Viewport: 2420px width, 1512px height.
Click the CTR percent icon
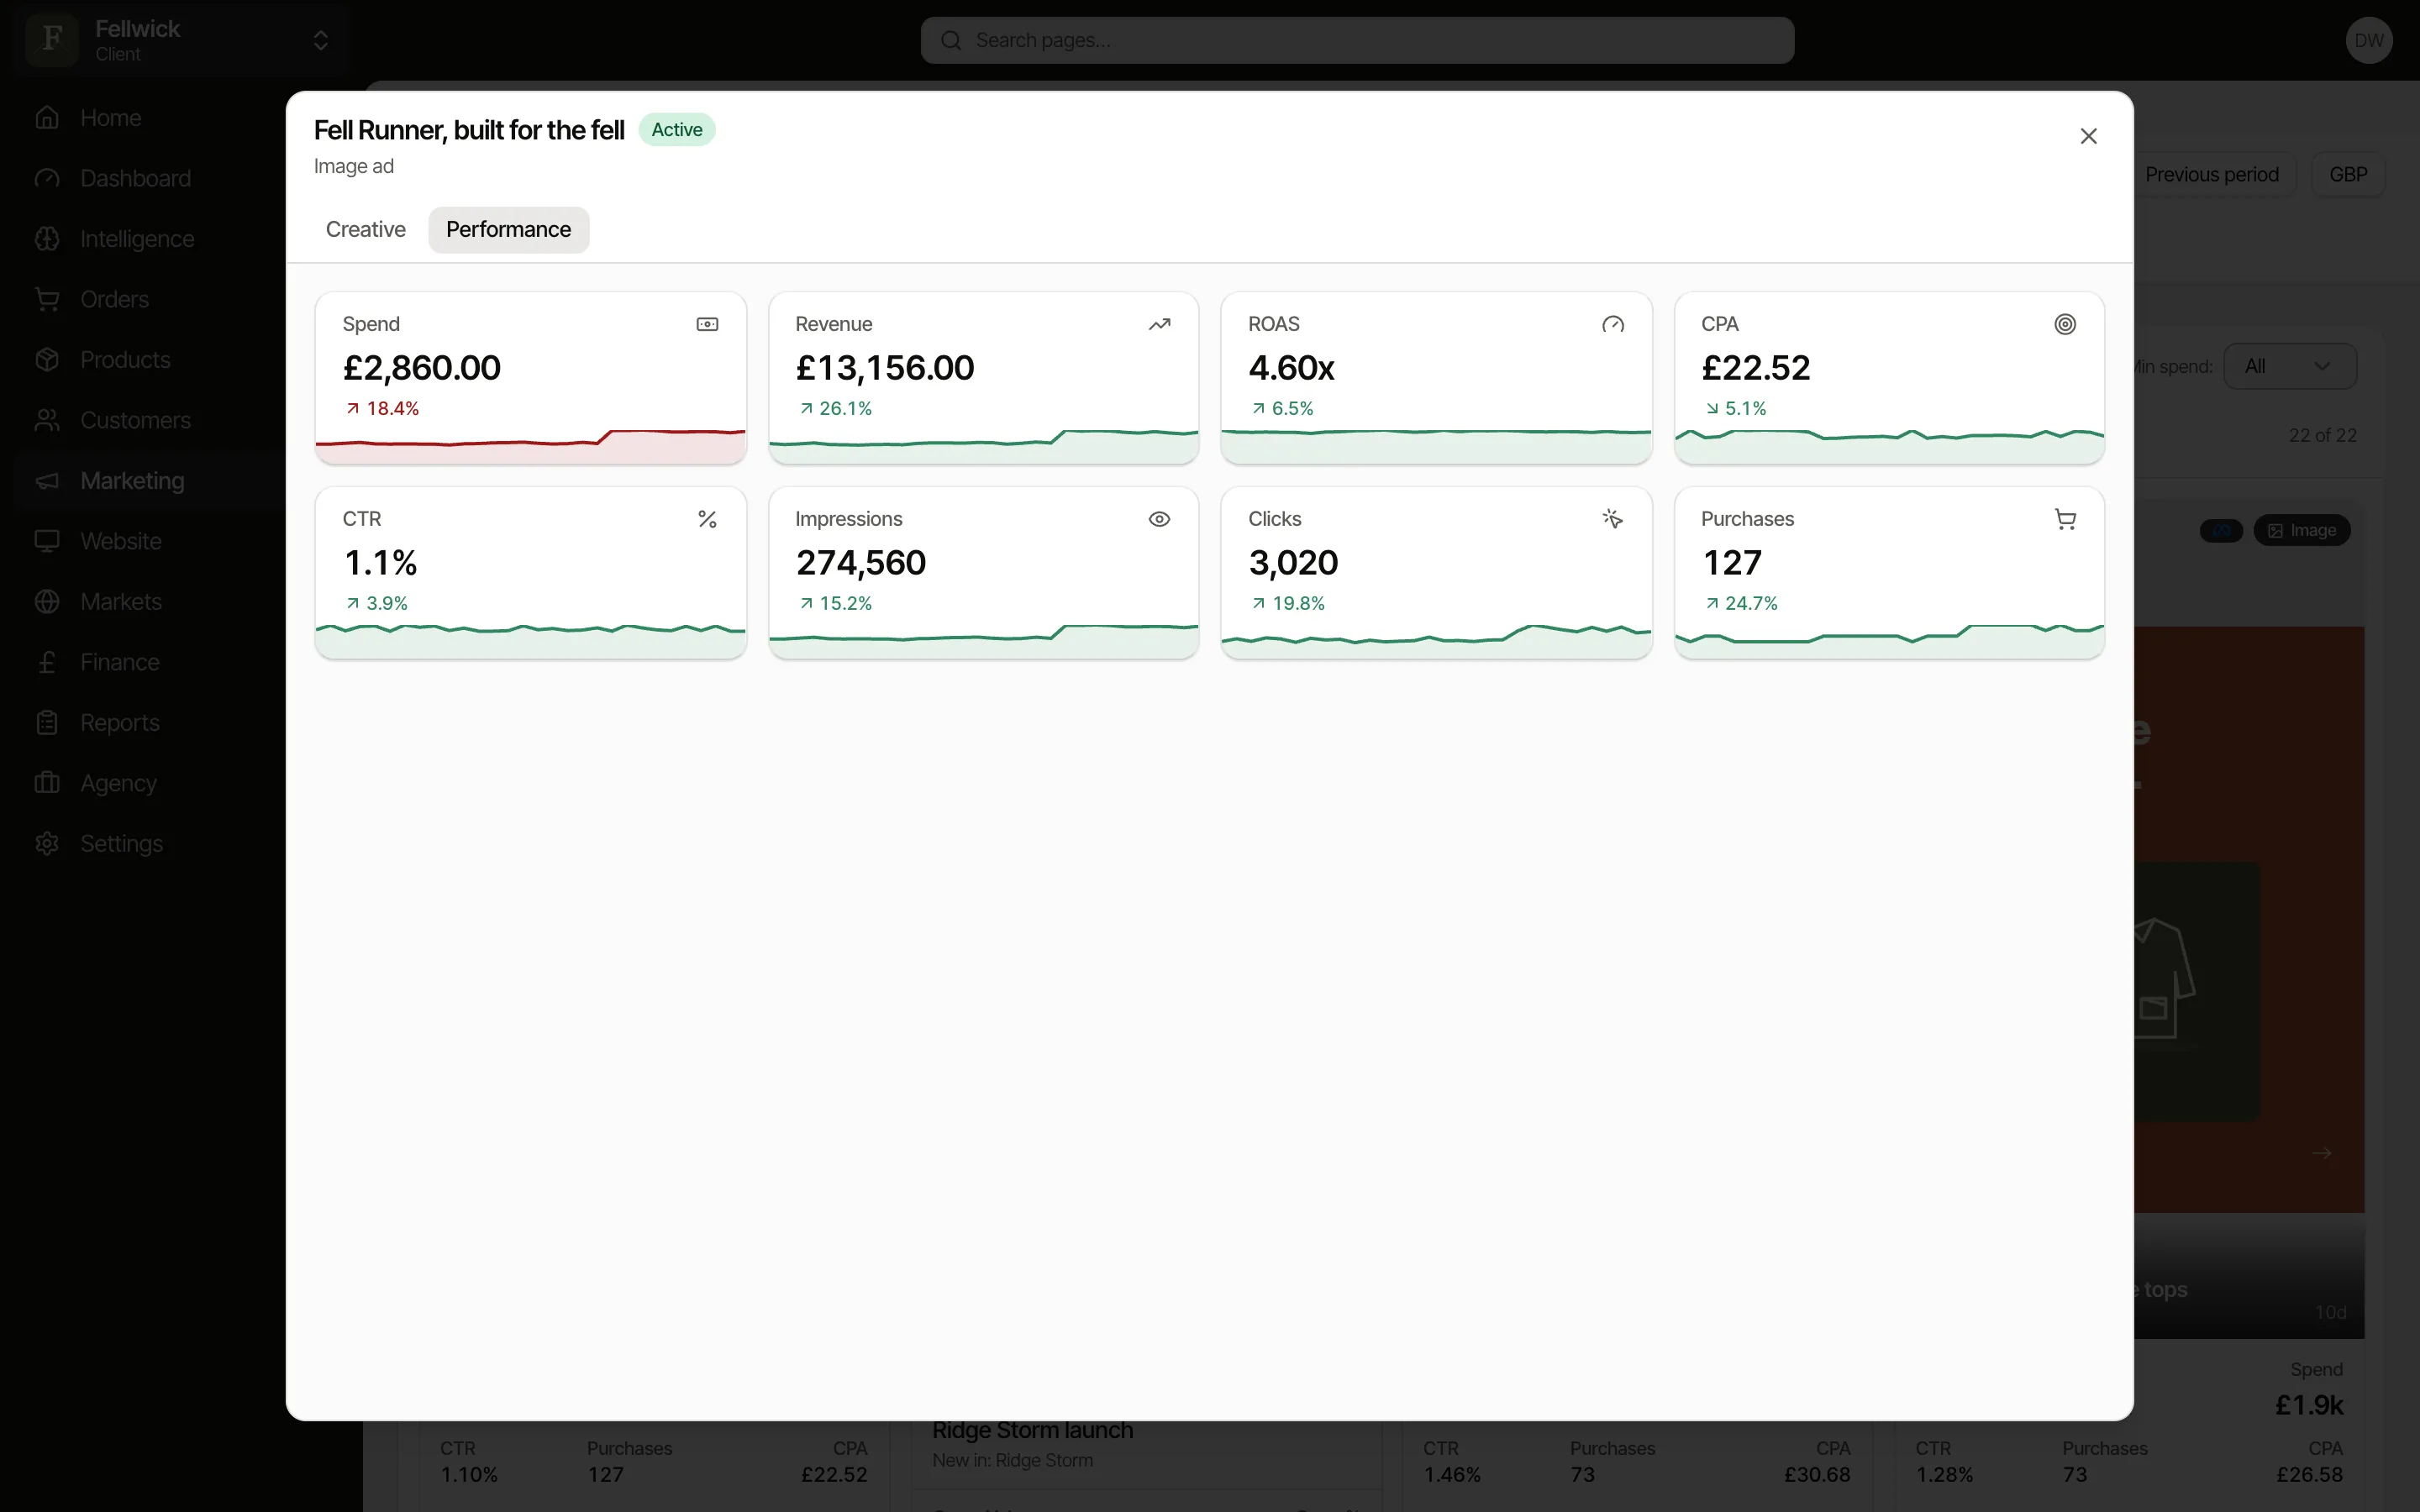(x=707, y=519)
